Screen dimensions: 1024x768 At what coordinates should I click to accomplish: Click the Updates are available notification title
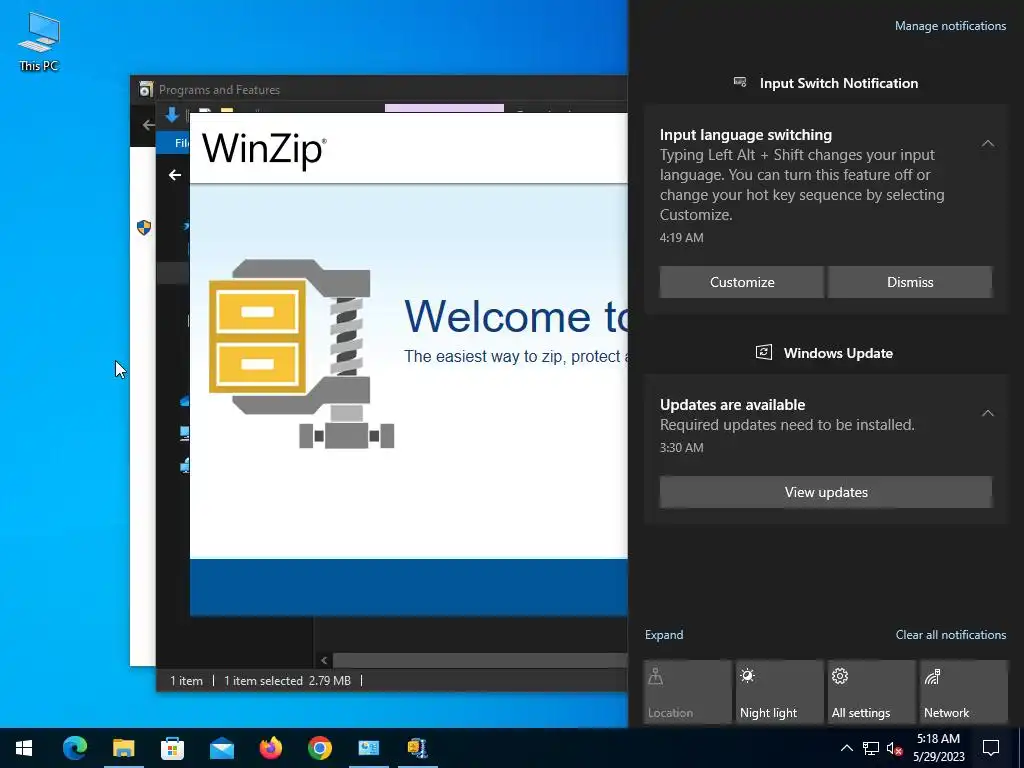(x=732, y=405)
